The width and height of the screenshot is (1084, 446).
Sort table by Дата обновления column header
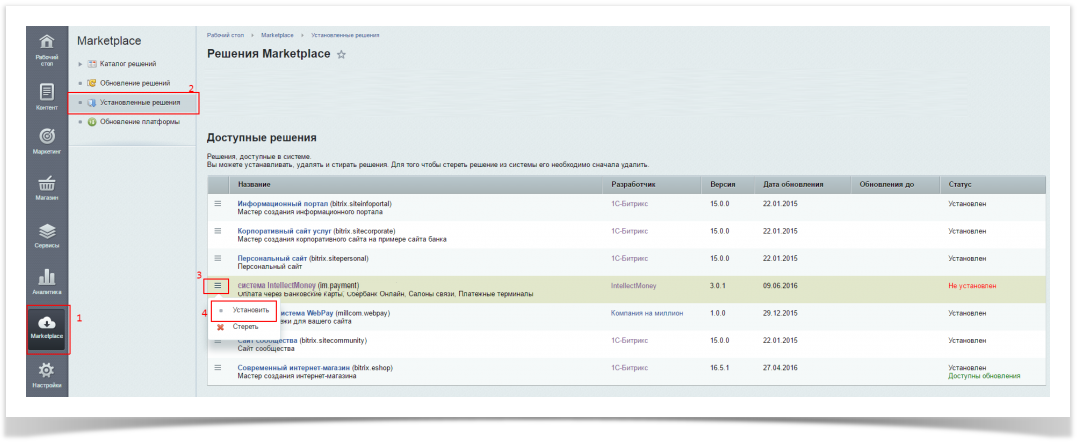tap(793, 185)
